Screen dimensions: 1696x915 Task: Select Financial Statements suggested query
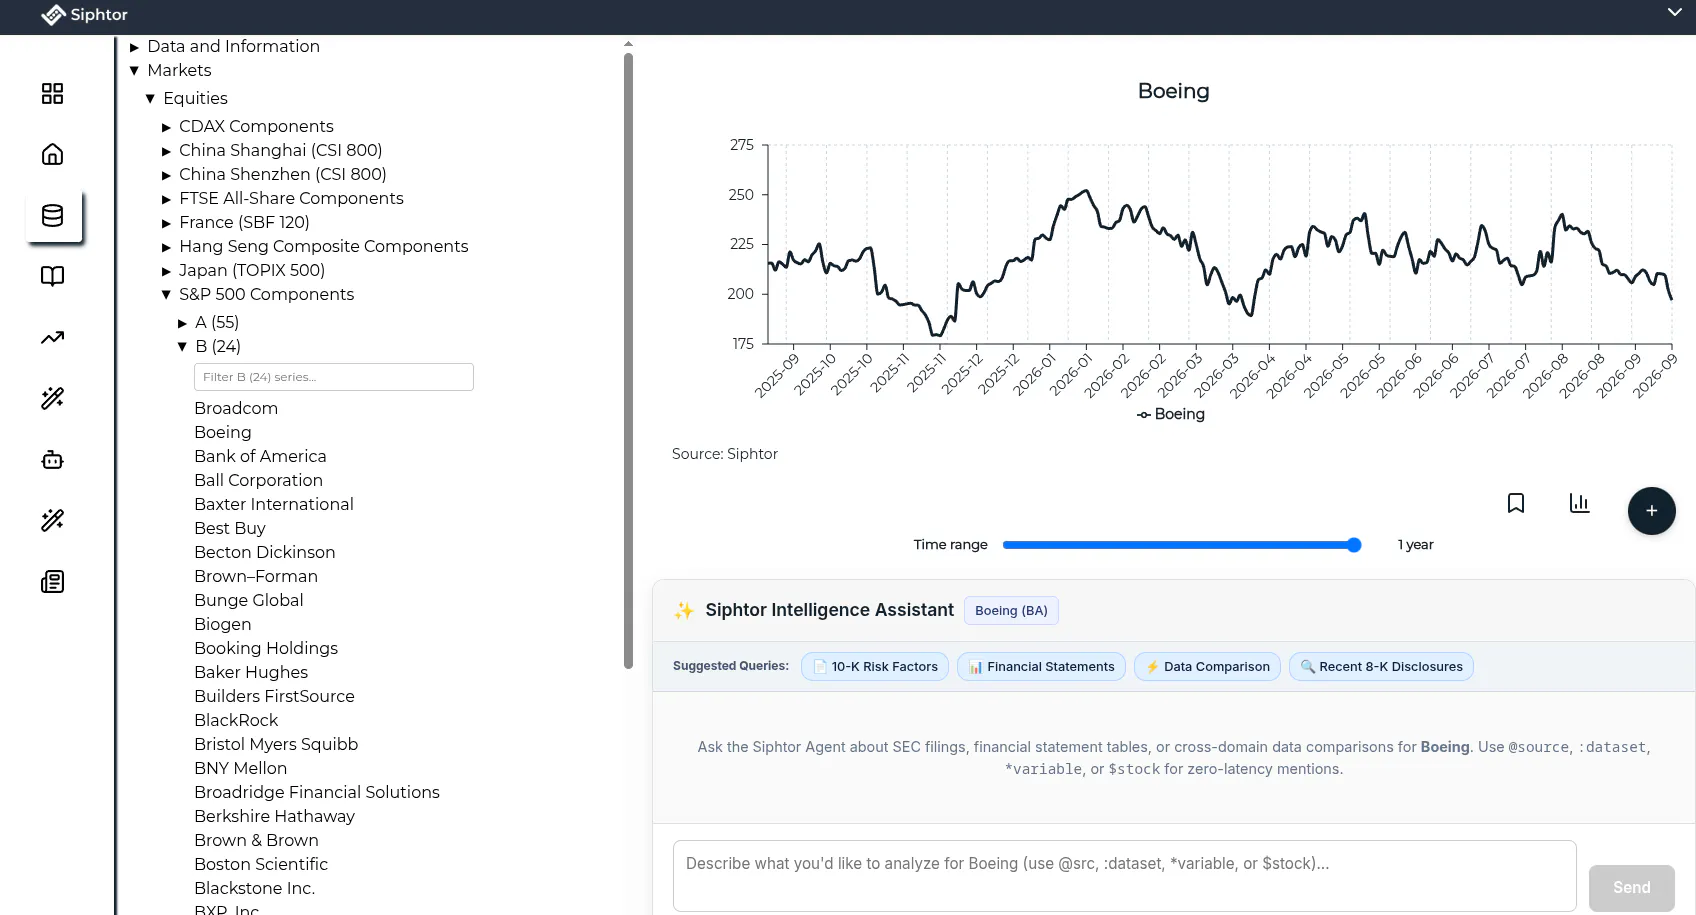coord(1041,667)
